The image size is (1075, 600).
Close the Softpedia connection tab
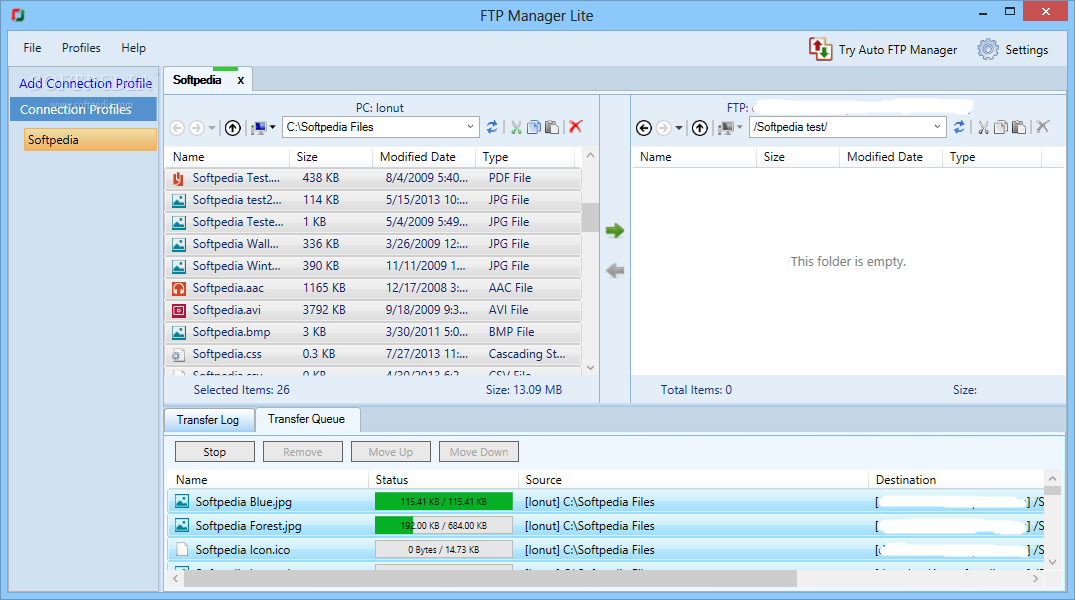241,80
